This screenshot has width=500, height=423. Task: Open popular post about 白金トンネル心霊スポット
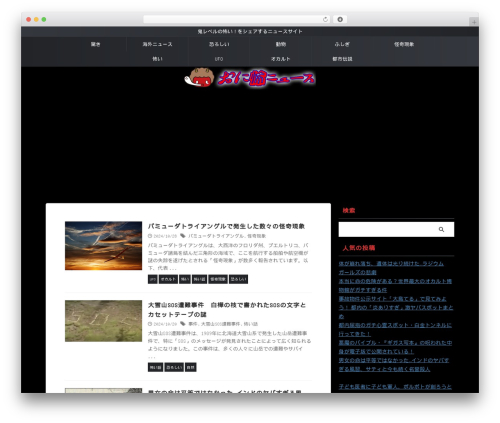[395, 329]
